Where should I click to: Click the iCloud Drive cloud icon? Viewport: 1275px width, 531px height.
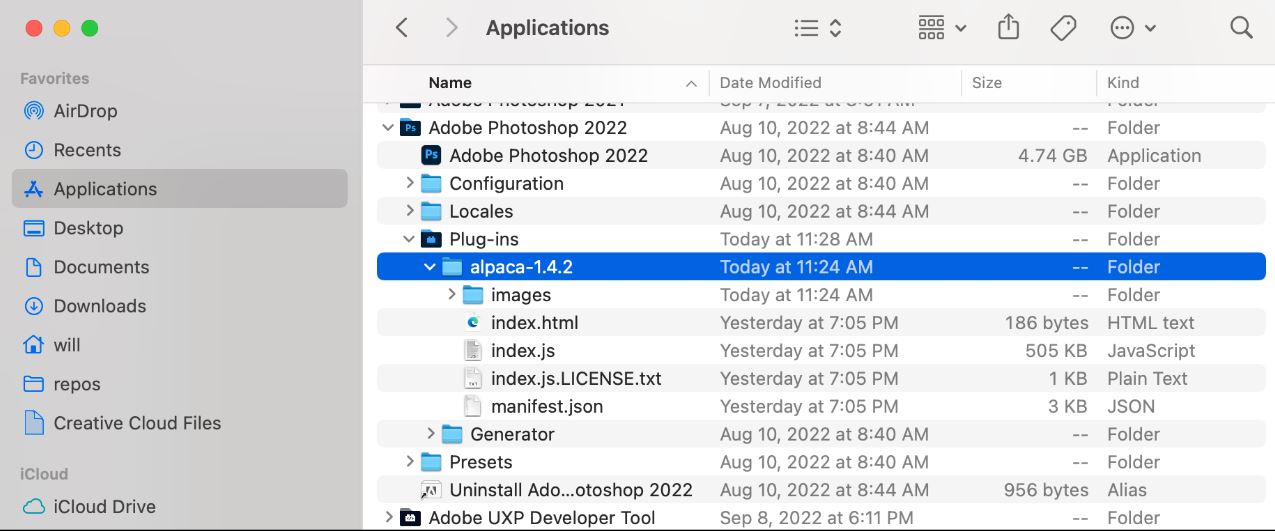coord(34,507)
